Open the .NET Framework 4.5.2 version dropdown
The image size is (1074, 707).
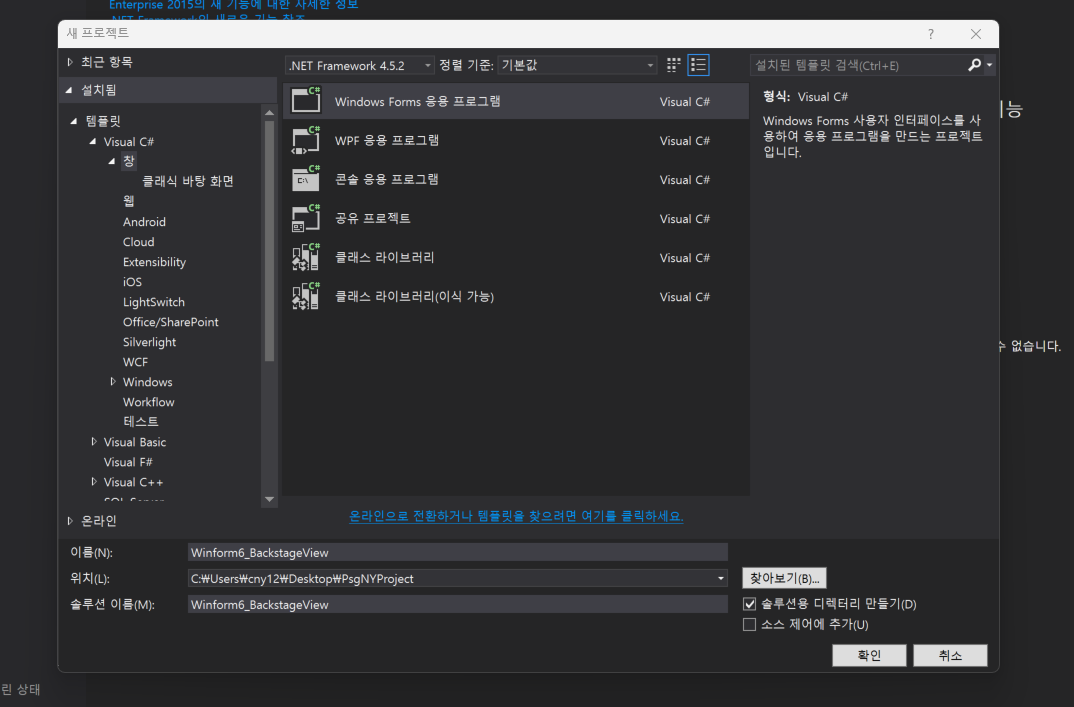pos(360,65)
